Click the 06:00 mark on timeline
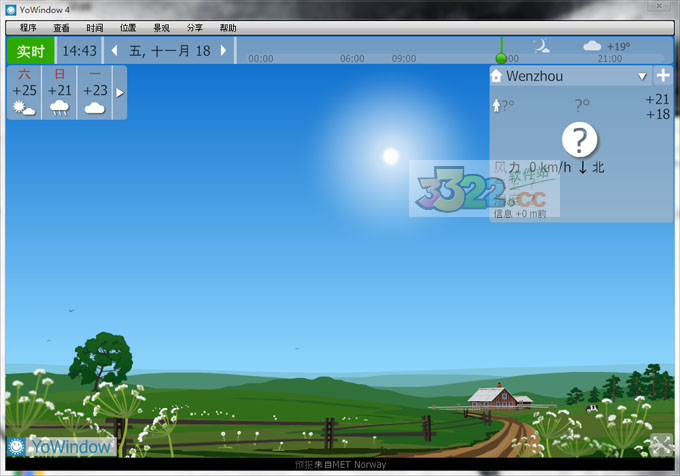Screen dimensions: 680x476 [x=352, y=59]
